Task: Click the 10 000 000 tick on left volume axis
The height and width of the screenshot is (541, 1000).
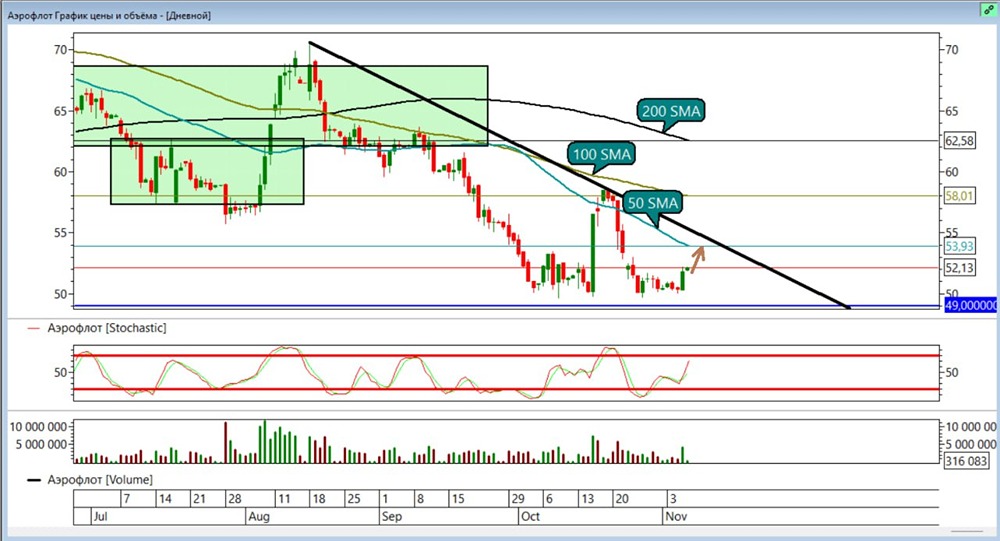Action: pyautogui.click(x=38, y=427)
